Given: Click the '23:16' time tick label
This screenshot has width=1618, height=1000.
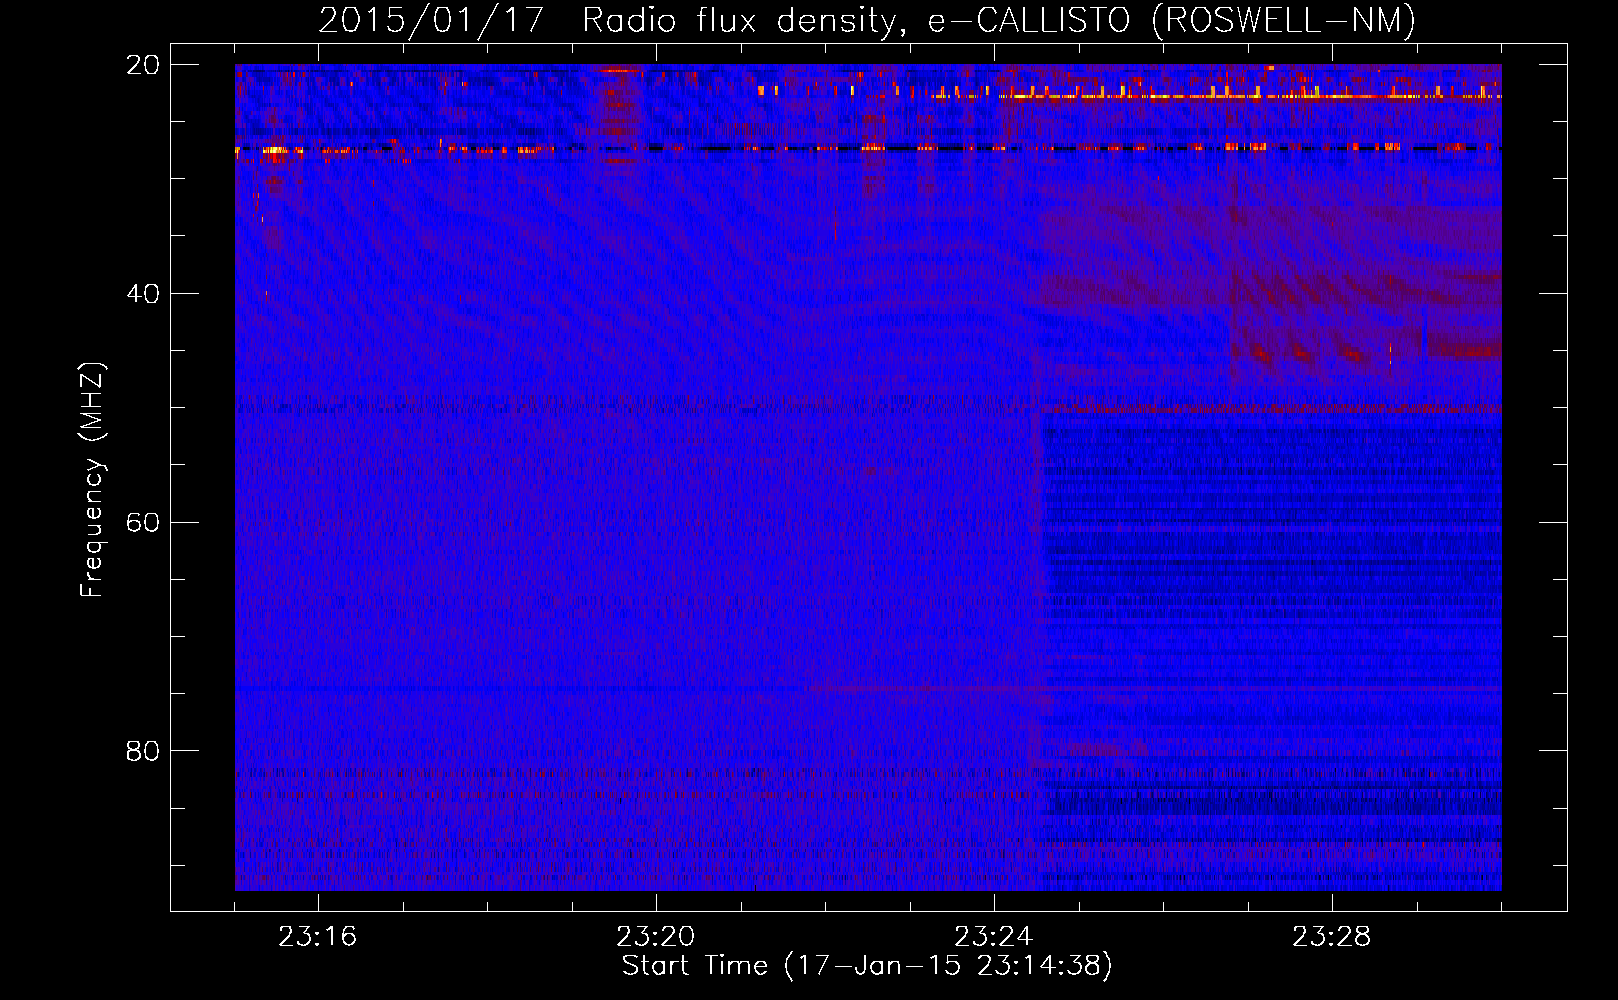Looking at the screenshot, I should pos(318,937).
